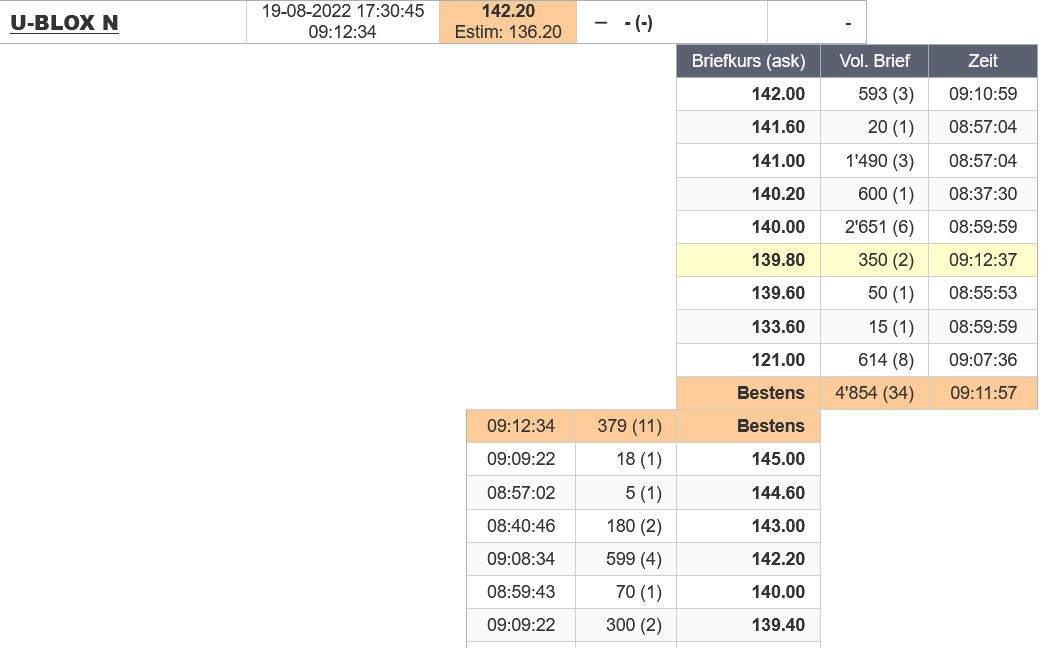This screenshot has height=648, width=1053.
Task: Click the highlighted time 09:12:37
Action: tap(982, 260)
